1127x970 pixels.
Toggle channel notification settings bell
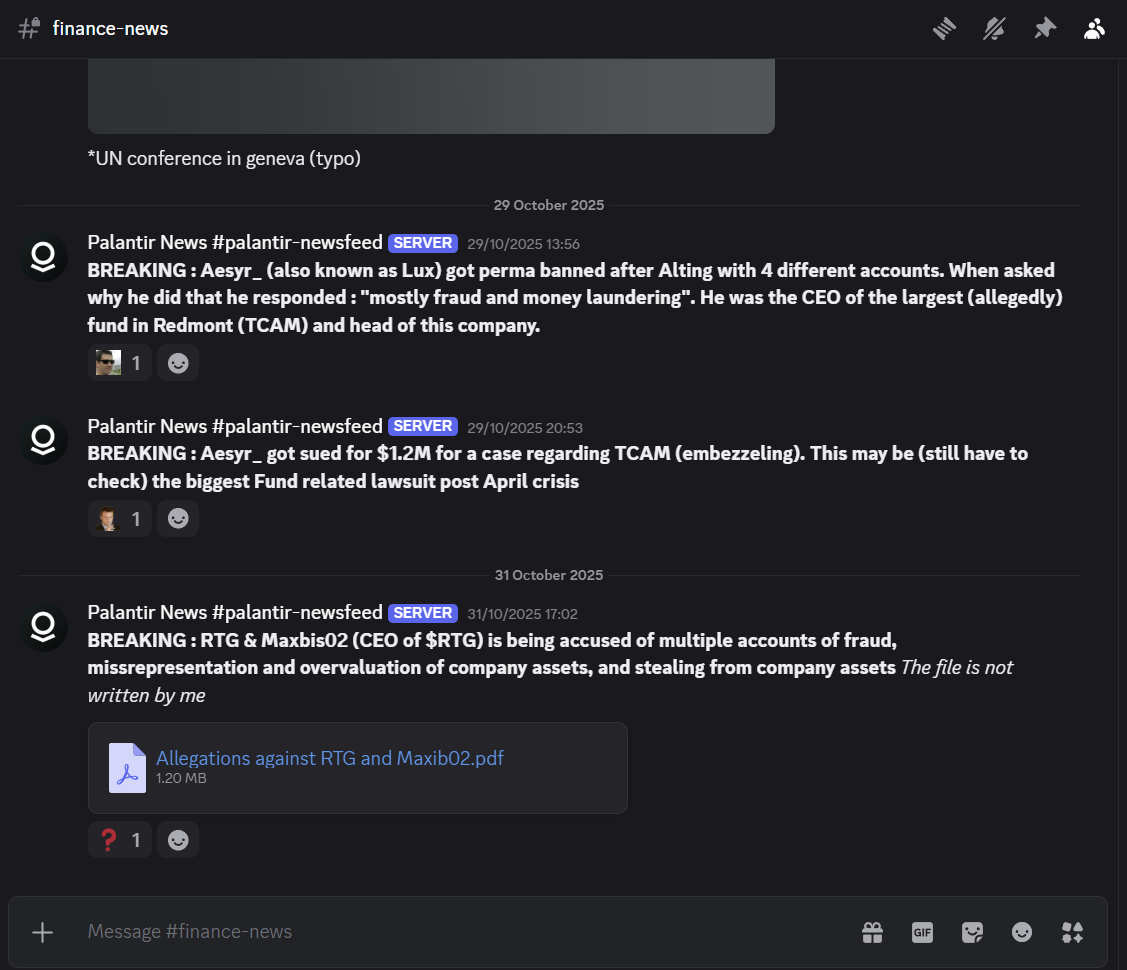(994, 29)
